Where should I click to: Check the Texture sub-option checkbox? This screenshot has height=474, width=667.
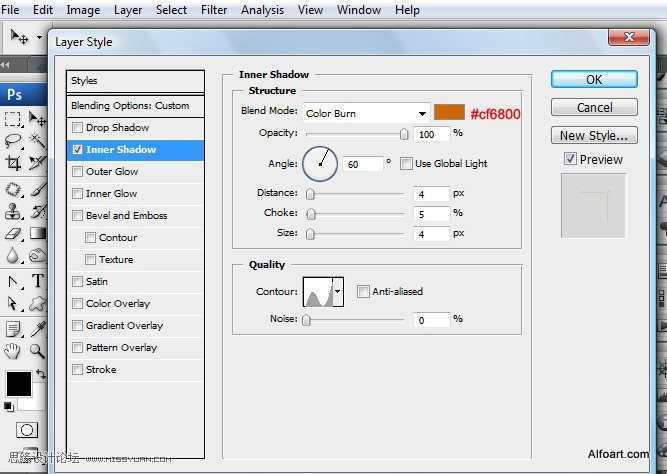pyautogui.click(x=90, y=260)
